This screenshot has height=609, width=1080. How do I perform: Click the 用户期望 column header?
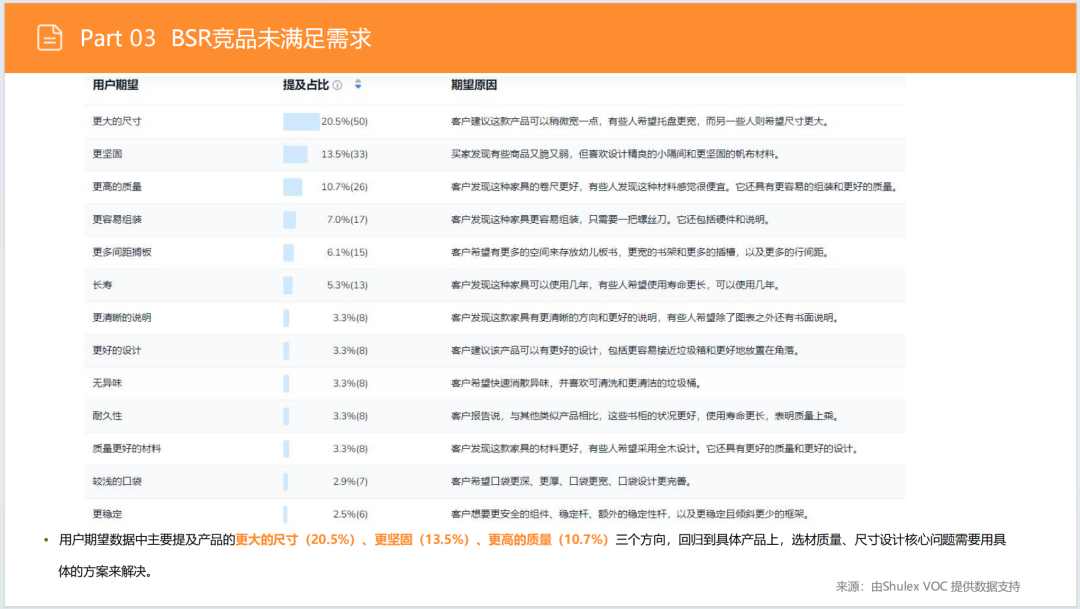click(113, 85)
